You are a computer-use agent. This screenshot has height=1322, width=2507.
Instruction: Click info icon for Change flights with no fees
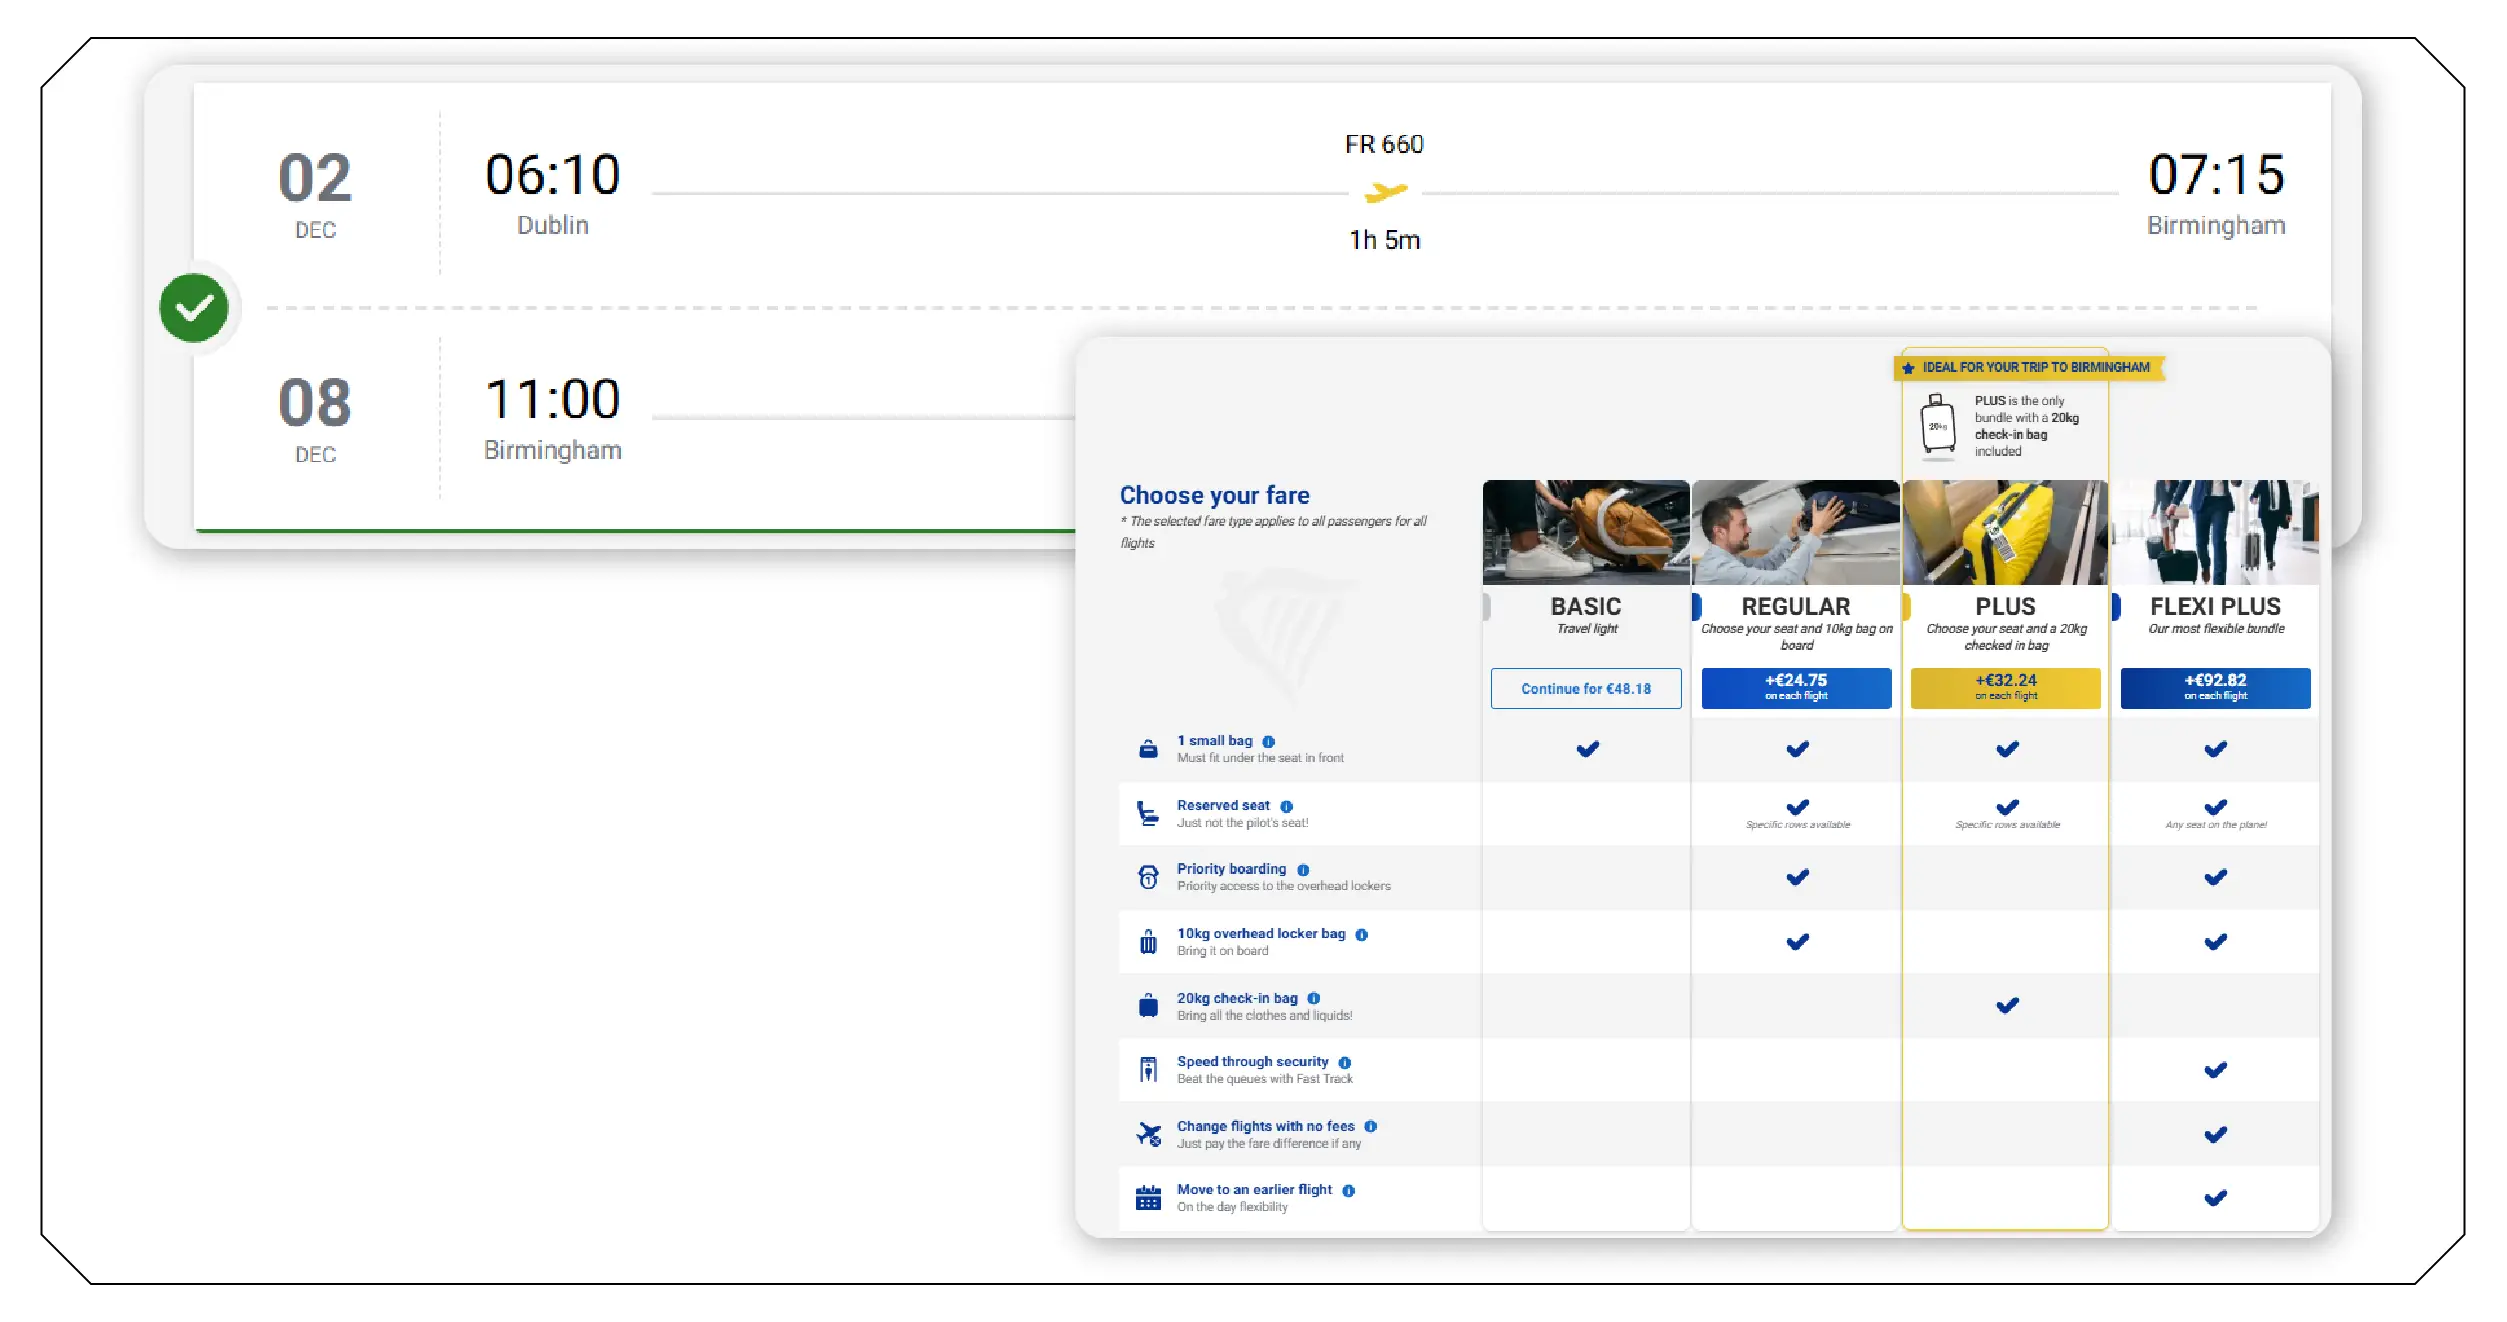click(1370, 1126)
